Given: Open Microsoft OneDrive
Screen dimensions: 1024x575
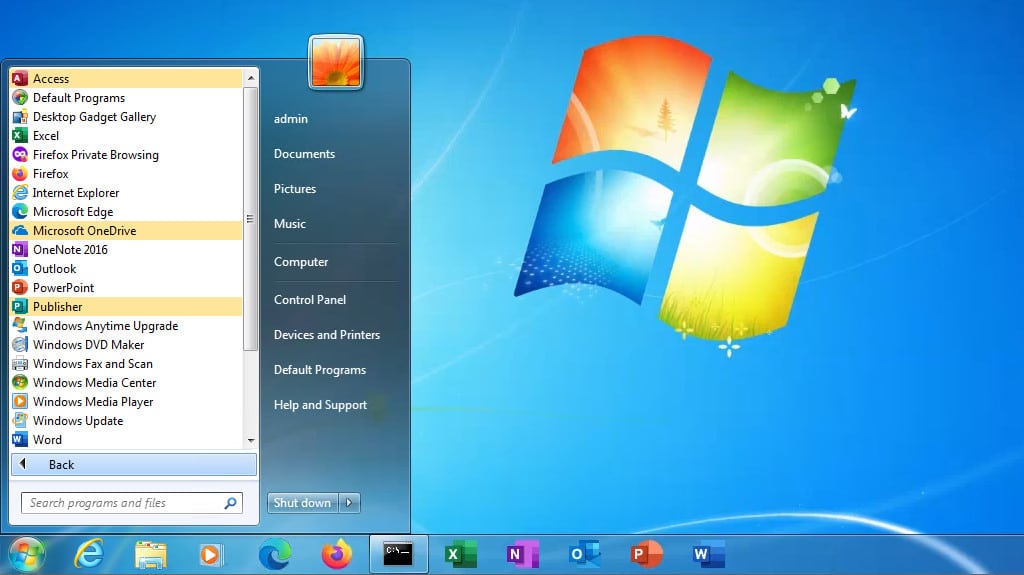Looking at the screenshot, I should point(127,230).
